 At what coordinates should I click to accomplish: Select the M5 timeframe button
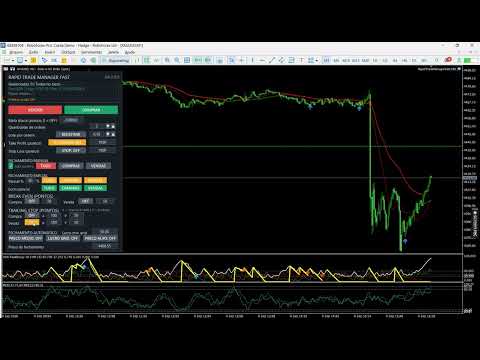click(x=336, y=60)
